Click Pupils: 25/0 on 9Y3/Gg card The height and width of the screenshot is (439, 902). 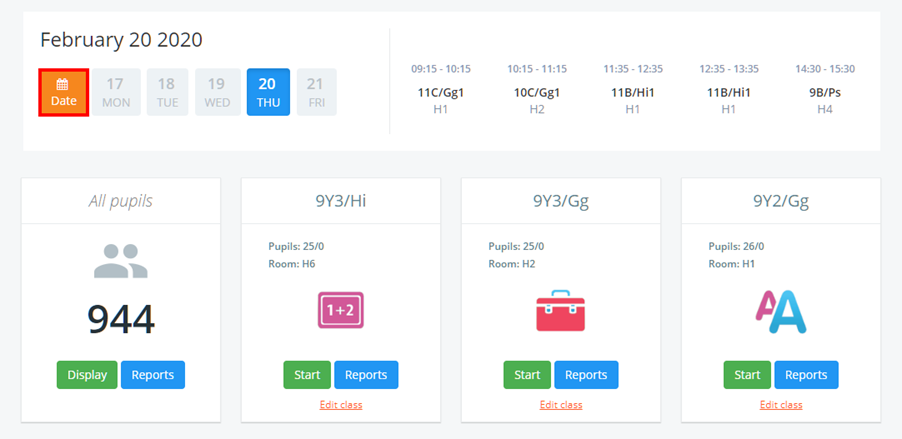517,247
